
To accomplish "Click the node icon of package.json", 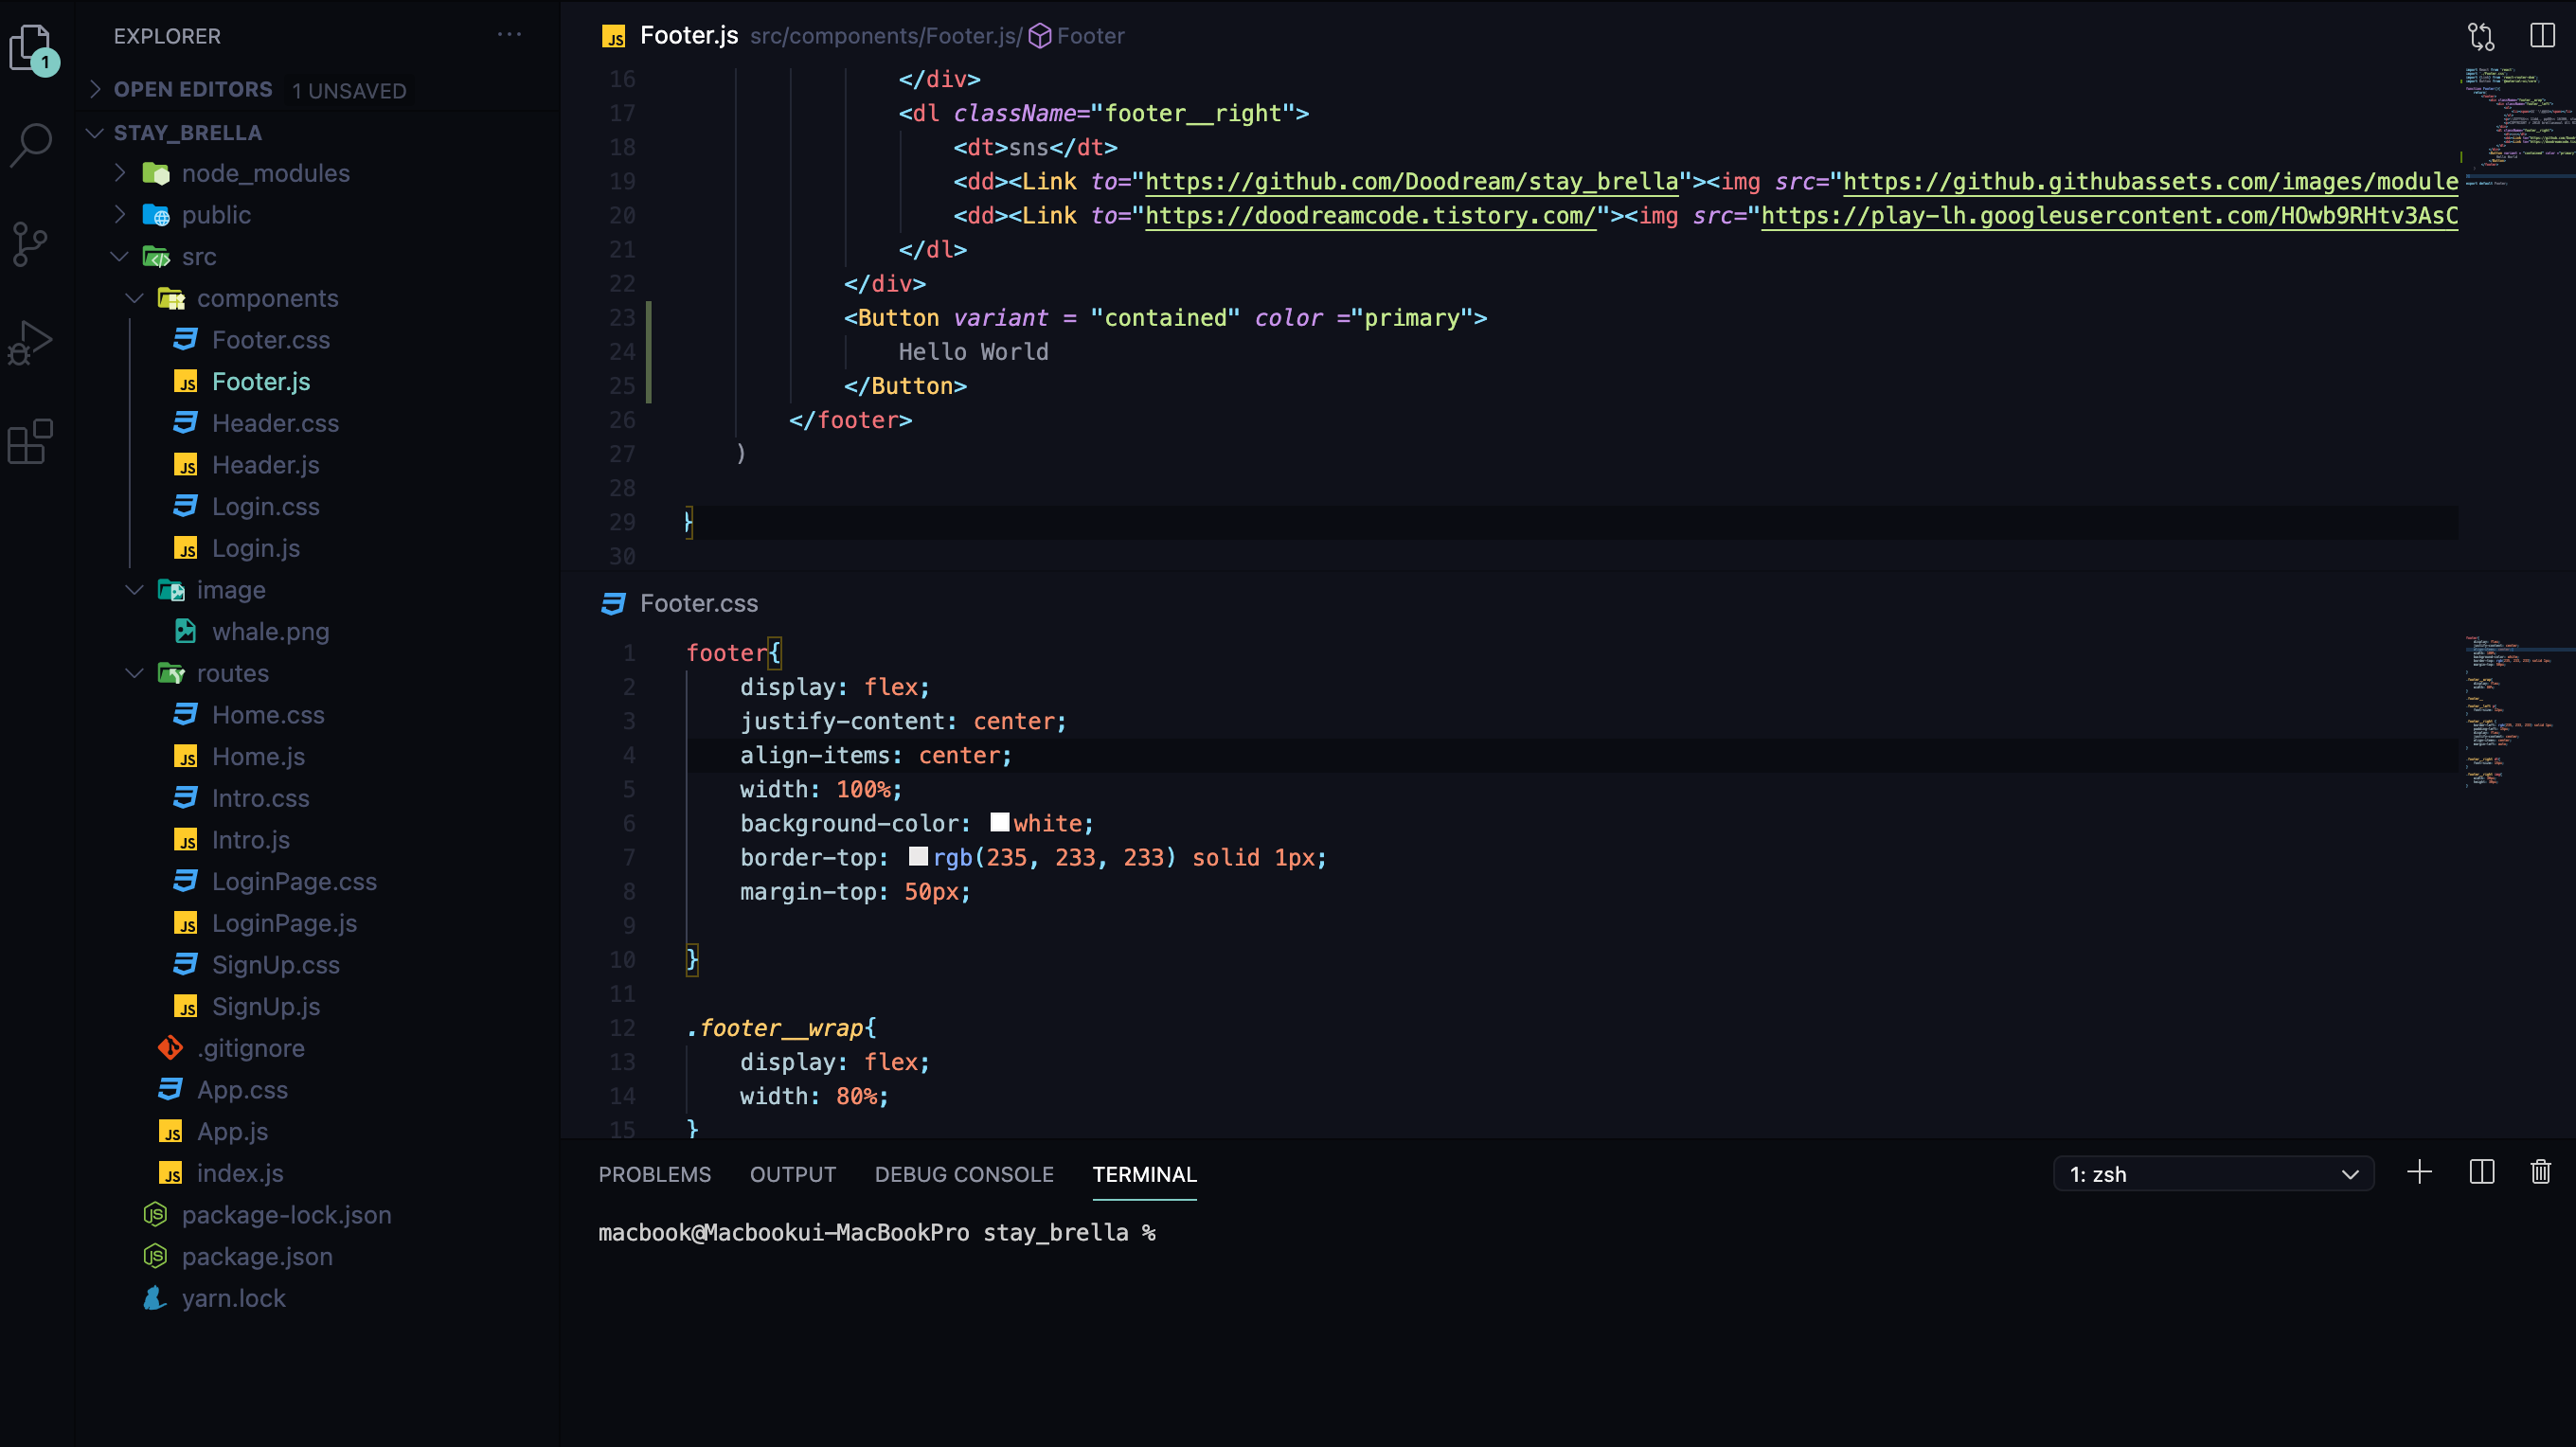I will pyautogui.click(x=155, y=1256).
